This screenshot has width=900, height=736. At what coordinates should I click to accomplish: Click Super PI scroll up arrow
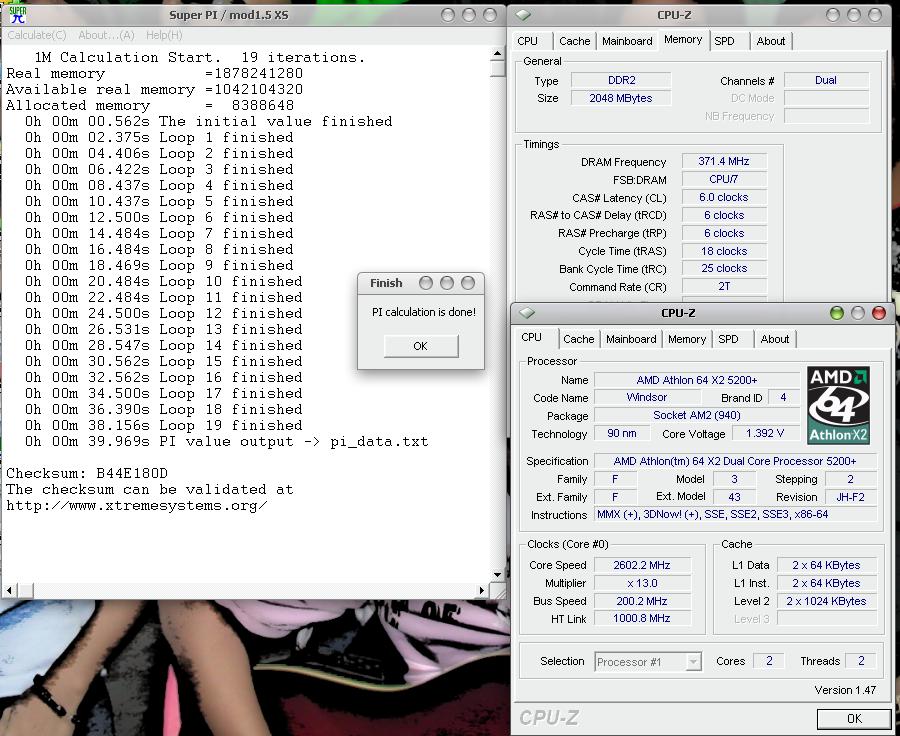coord(497,54)
